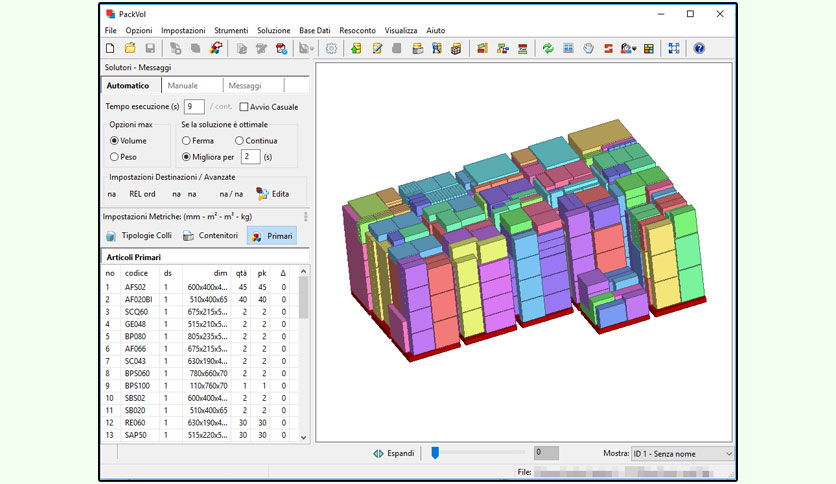The height and width of the screenshot is (484, 836).
Task: Click the paint bucket tool dropdown arrow
Action: coord(634,49)
